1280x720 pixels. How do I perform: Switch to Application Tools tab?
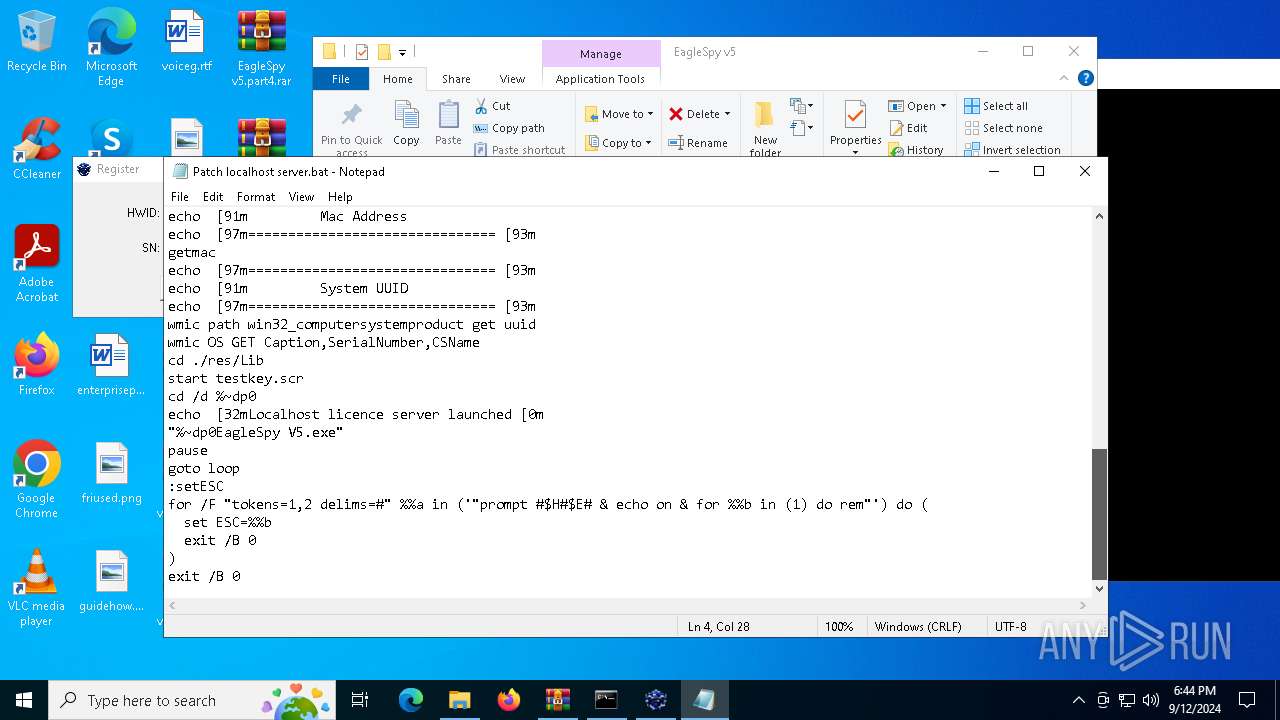coord(600,79)
